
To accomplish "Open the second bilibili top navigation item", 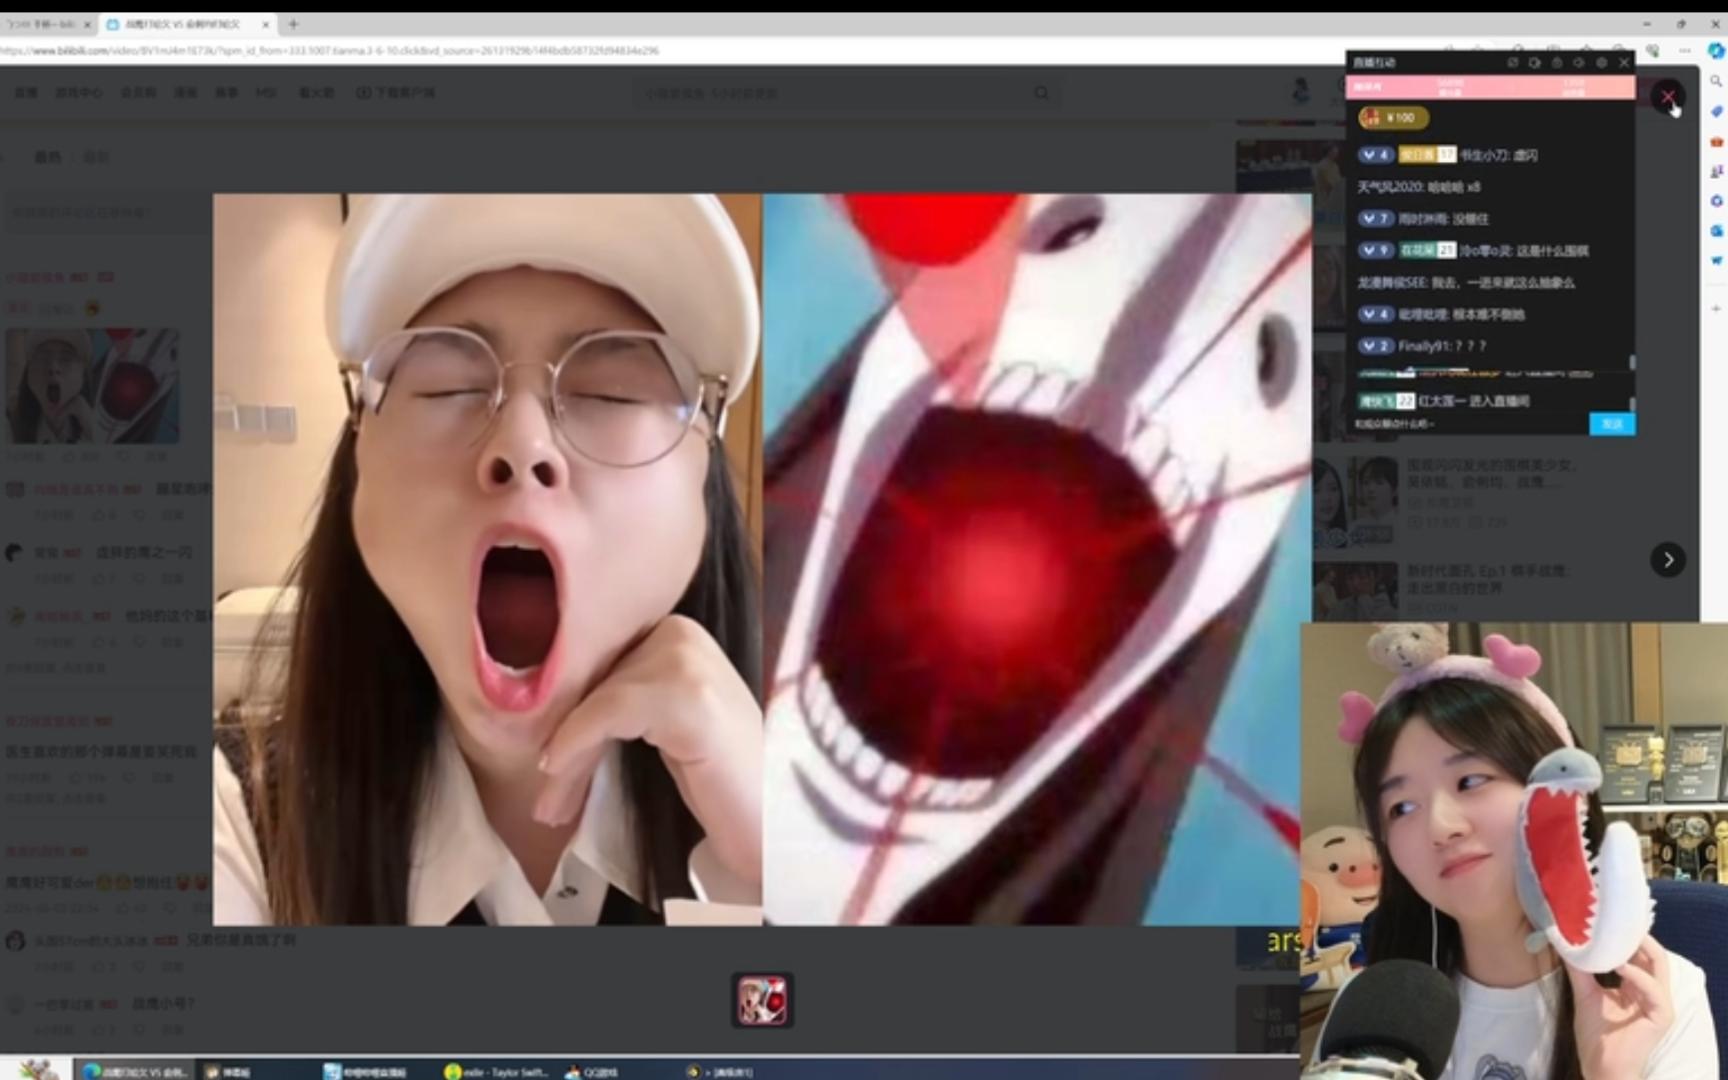I will 79,93.
